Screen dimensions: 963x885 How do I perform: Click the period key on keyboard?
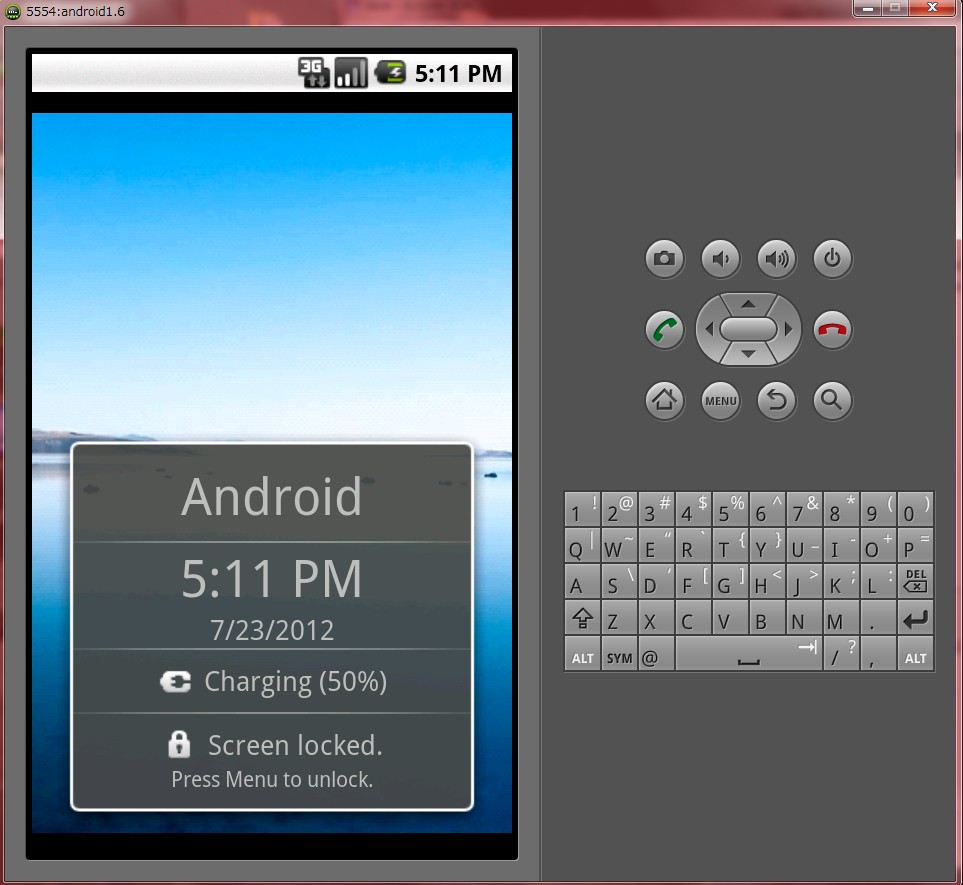pos(878,618)
